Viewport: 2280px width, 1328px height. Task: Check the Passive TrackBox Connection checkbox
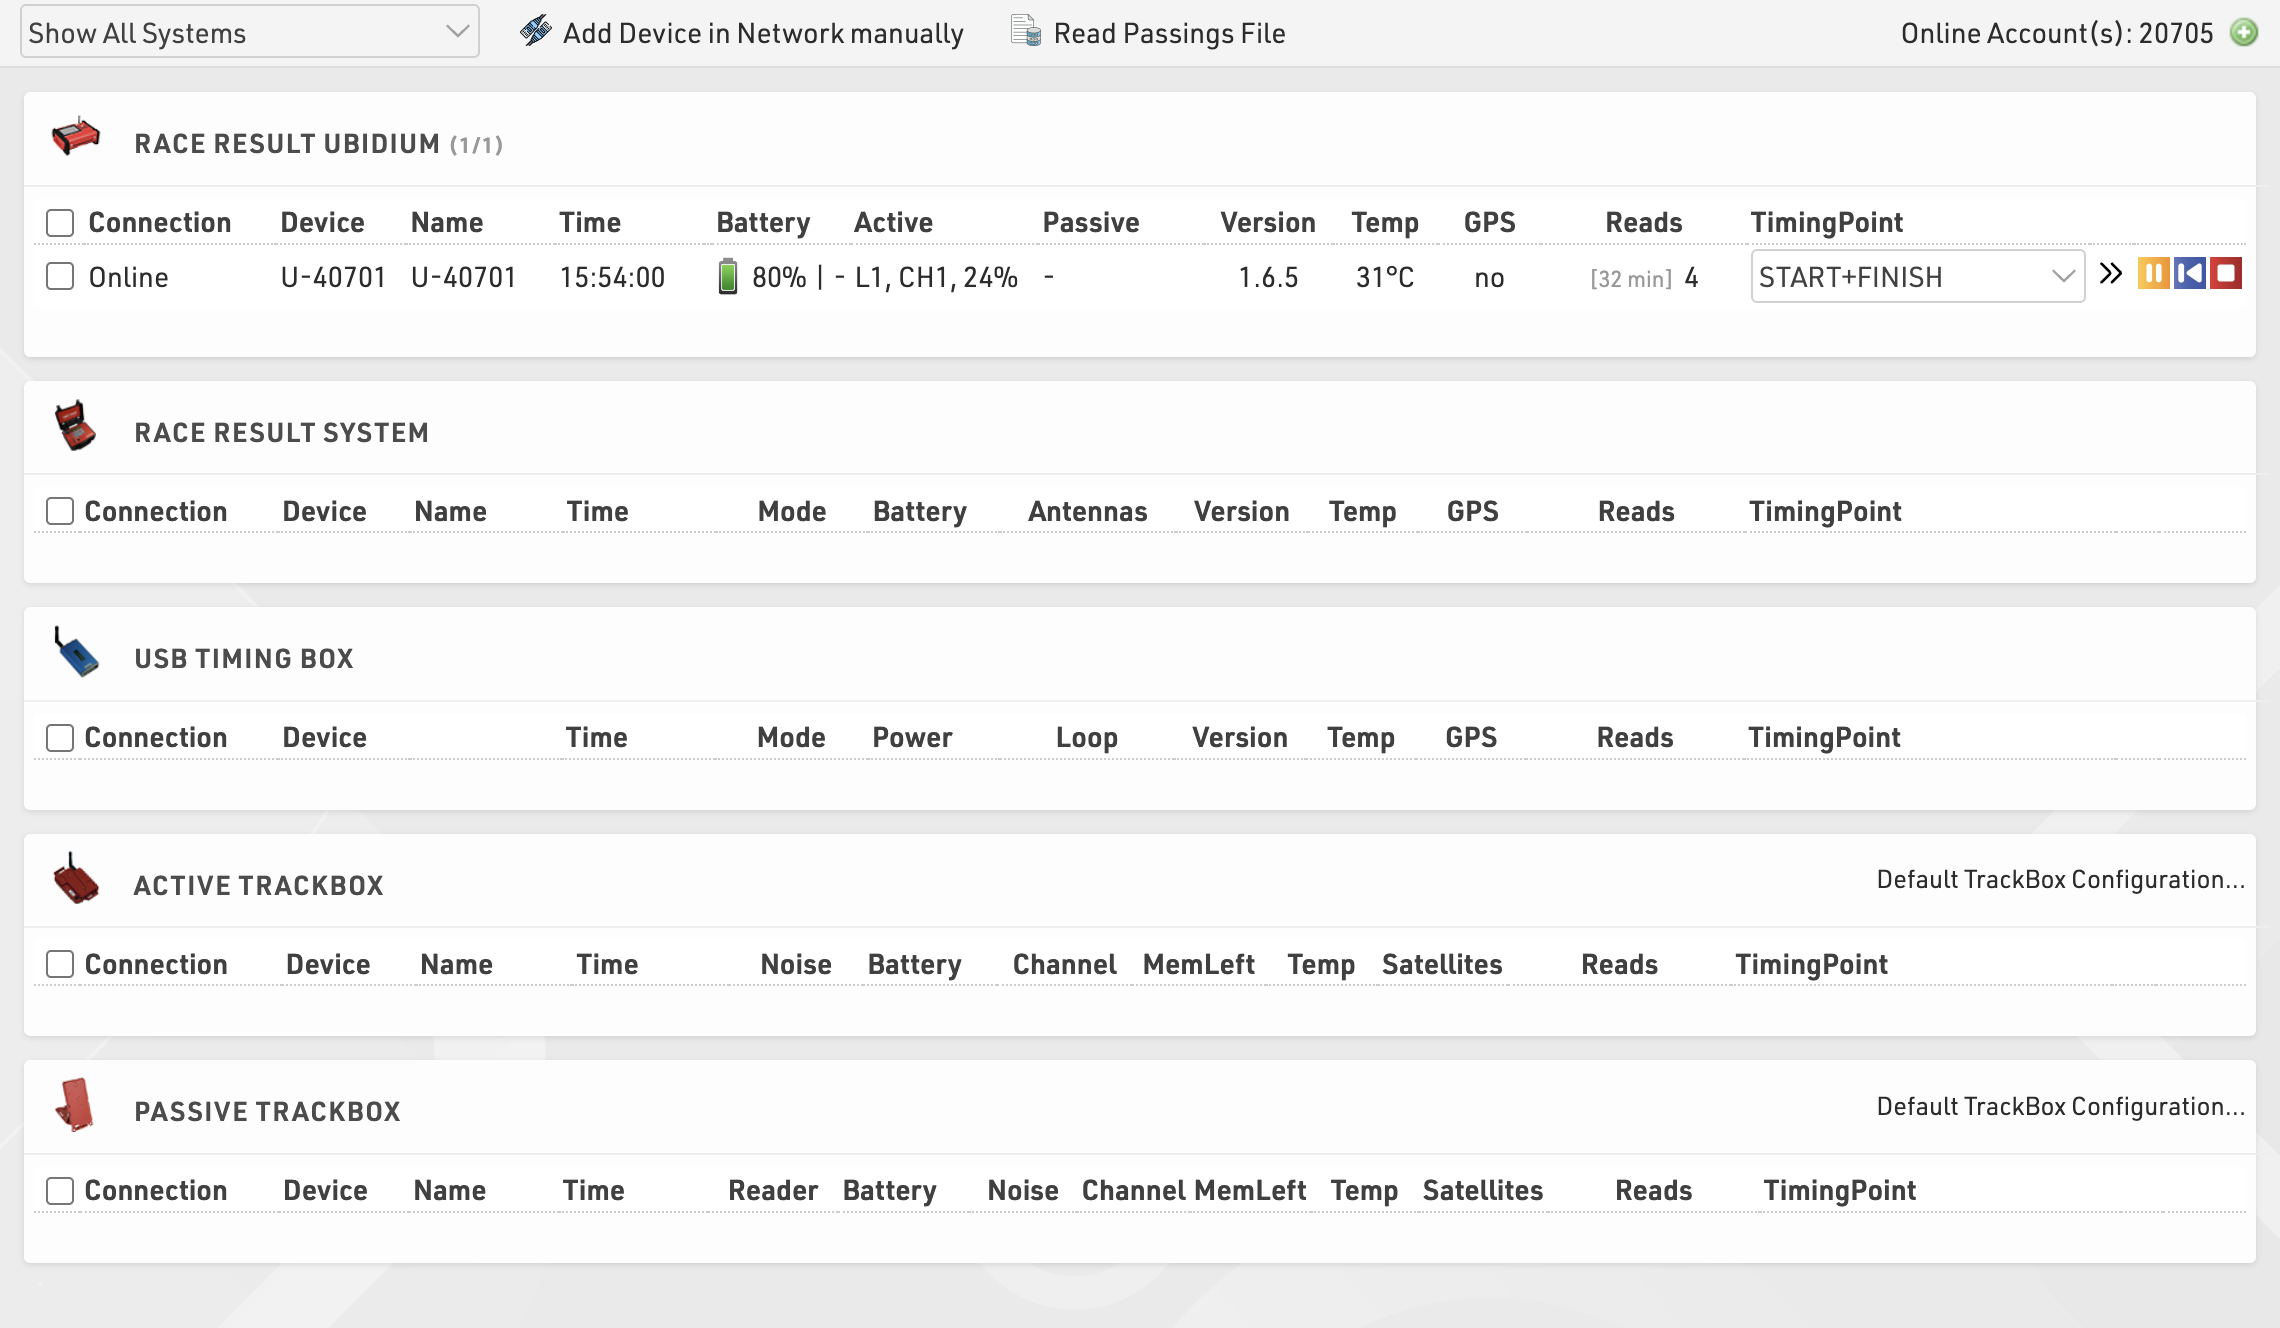60,1190
